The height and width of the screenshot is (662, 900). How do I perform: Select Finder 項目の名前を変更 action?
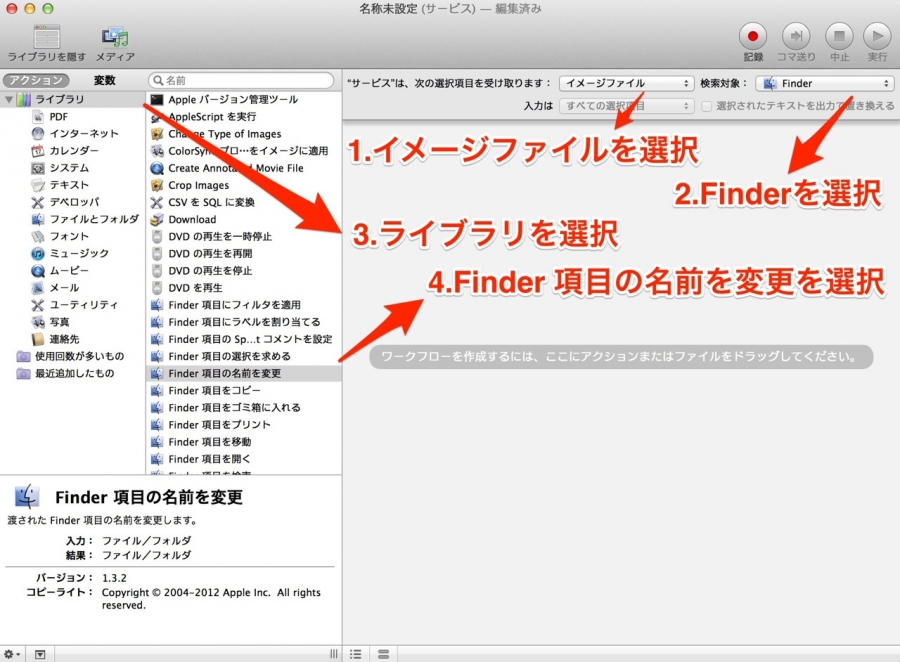[244, 373]
